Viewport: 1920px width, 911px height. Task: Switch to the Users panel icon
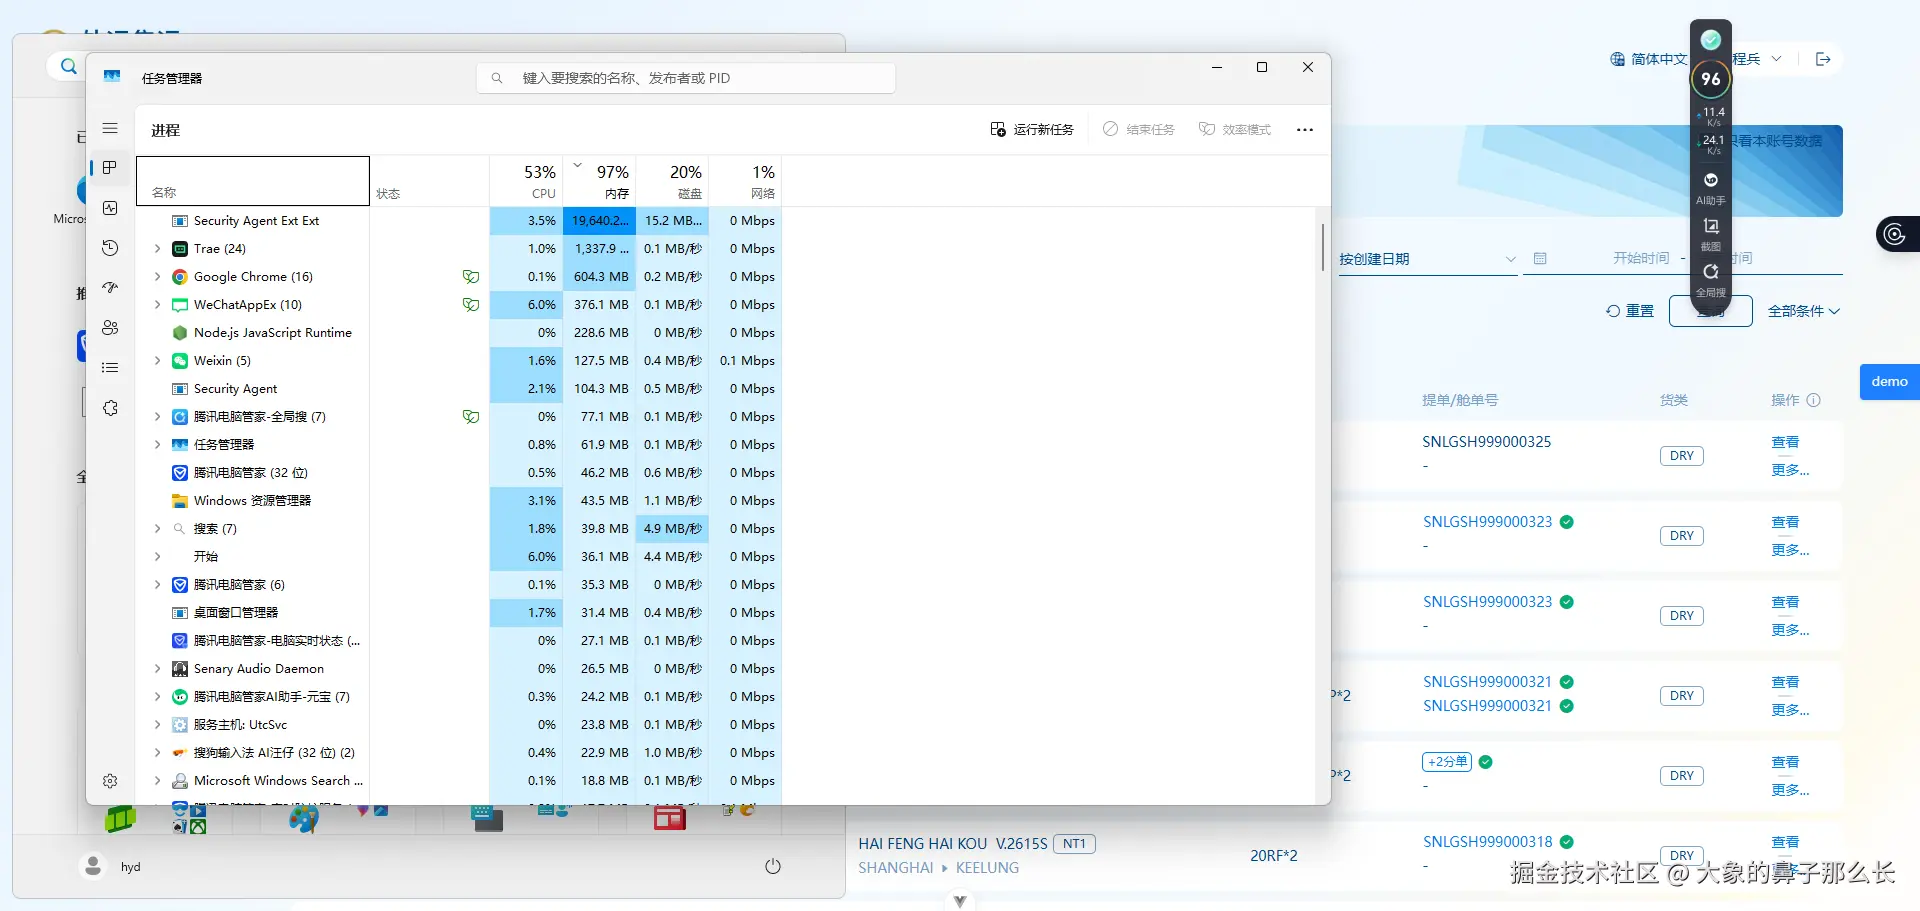point(110,327)
